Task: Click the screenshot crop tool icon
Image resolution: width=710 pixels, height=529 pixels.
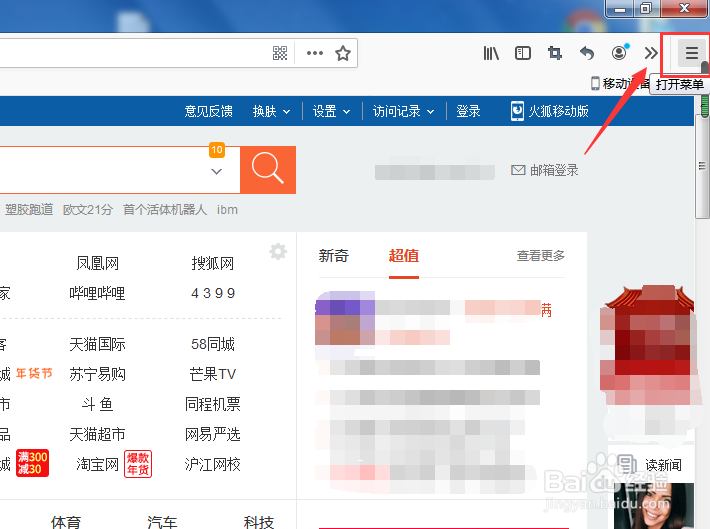Action: tap(555, 53)
